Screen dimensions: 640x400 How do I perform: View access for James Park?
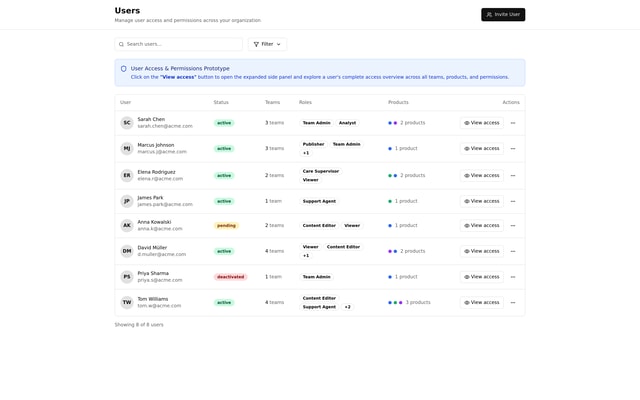tap(482, 201)
